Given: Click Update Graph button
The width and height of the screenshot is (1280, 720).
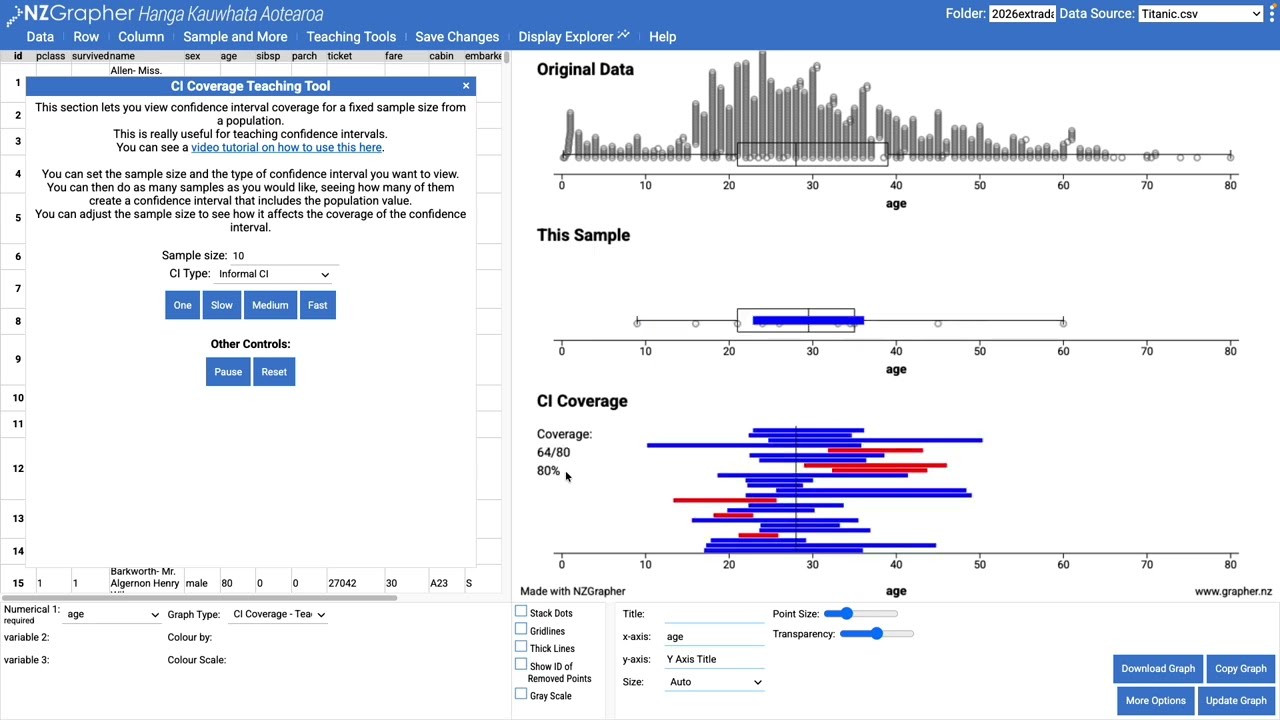Looking at the screenshot, I should (1236, 701).
